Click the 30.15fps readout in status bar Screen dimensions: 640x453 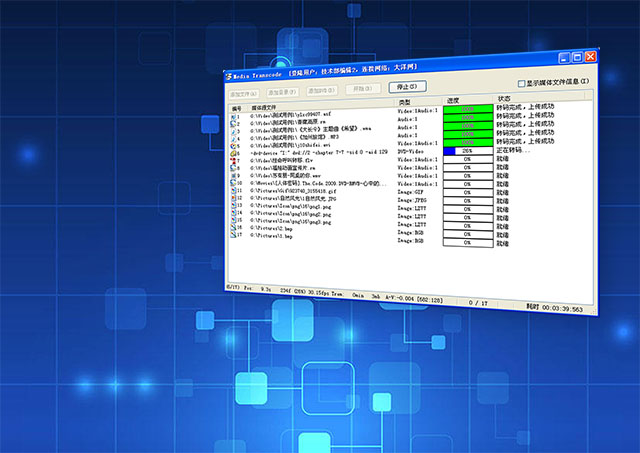point(320,293)
